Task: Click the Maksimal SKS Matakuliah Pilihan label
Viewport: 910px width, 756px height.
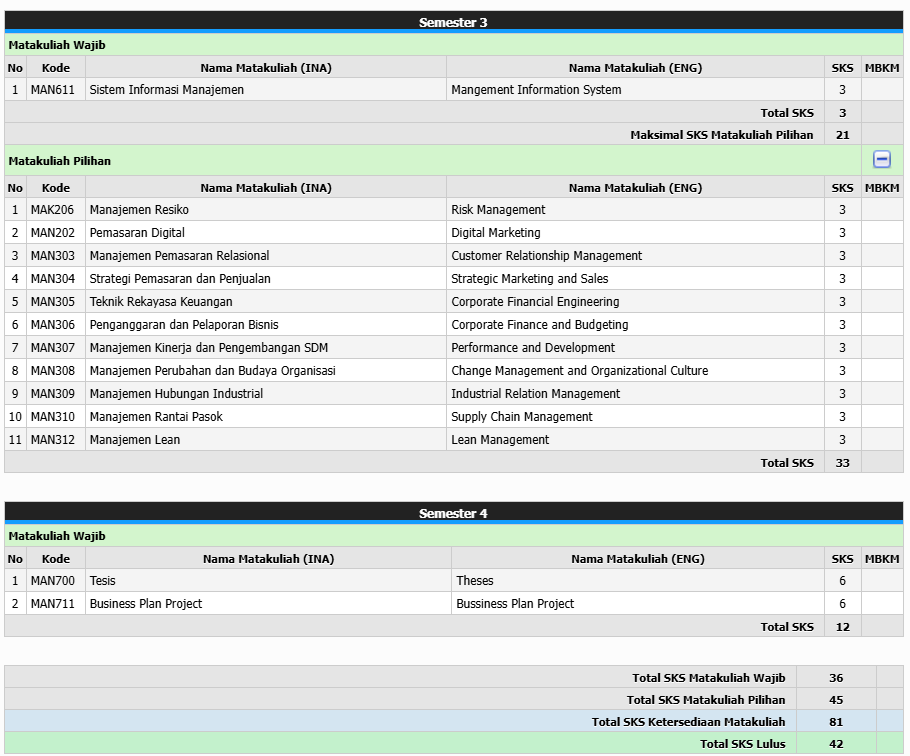Action: 722,135
